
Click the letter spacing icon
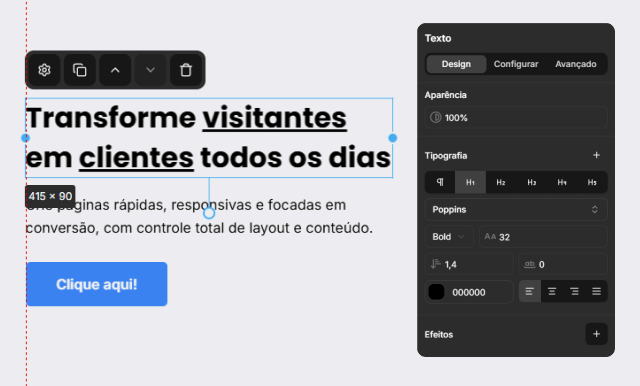click(x=529, y=264)
